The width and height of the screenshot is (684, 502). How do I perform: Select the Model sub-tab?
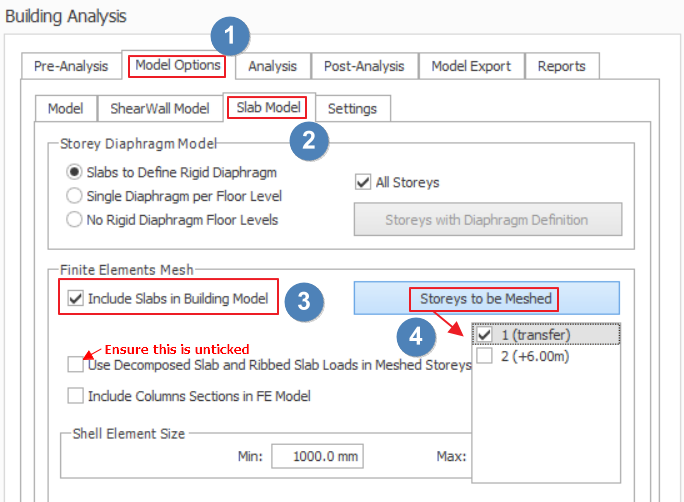[x=65, y=108]
